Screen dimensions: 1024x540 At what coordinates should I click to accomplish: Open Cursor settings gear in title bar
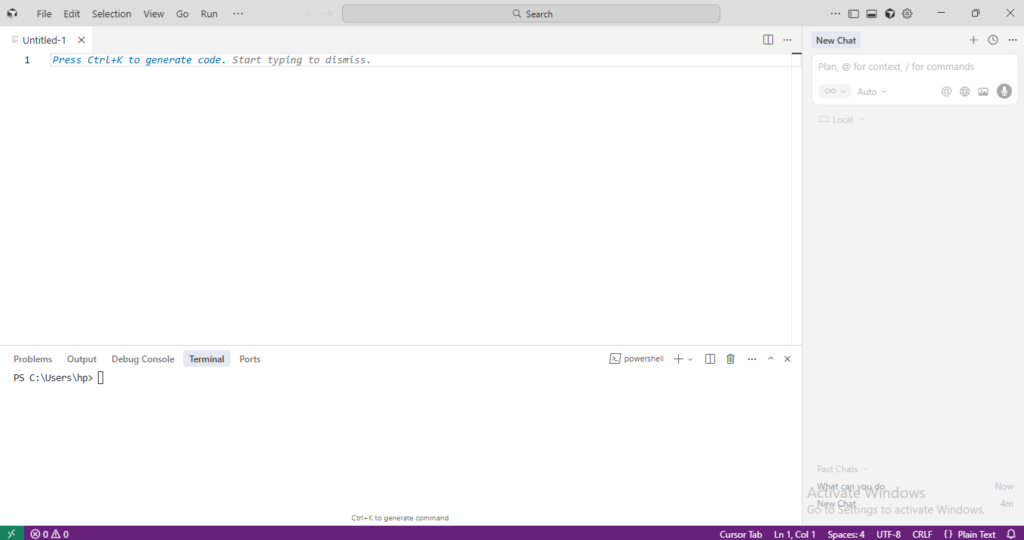point(907,14)
